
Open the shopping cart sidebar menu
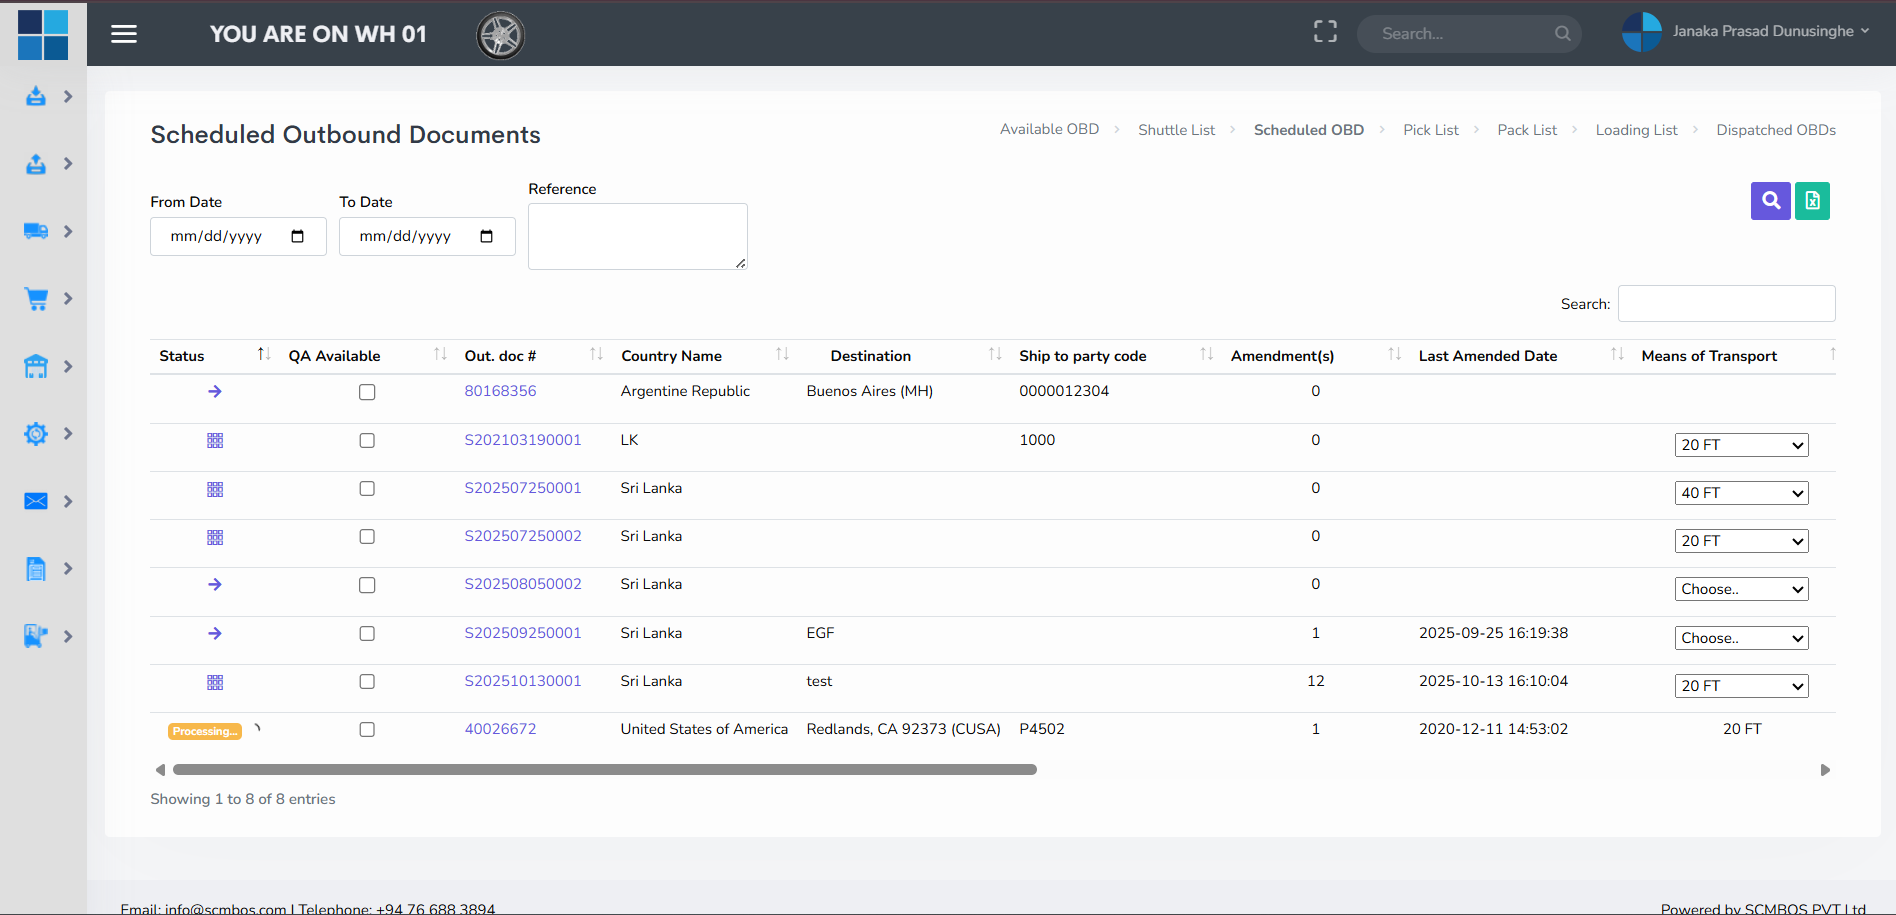[36, 299]
